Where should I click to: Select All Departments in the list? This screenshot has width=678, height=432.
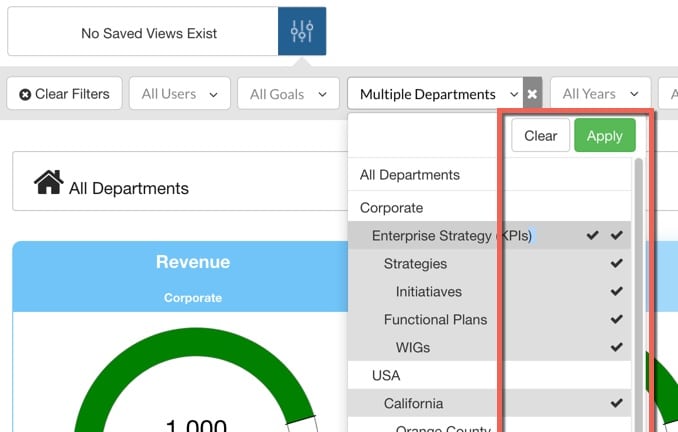410,175
